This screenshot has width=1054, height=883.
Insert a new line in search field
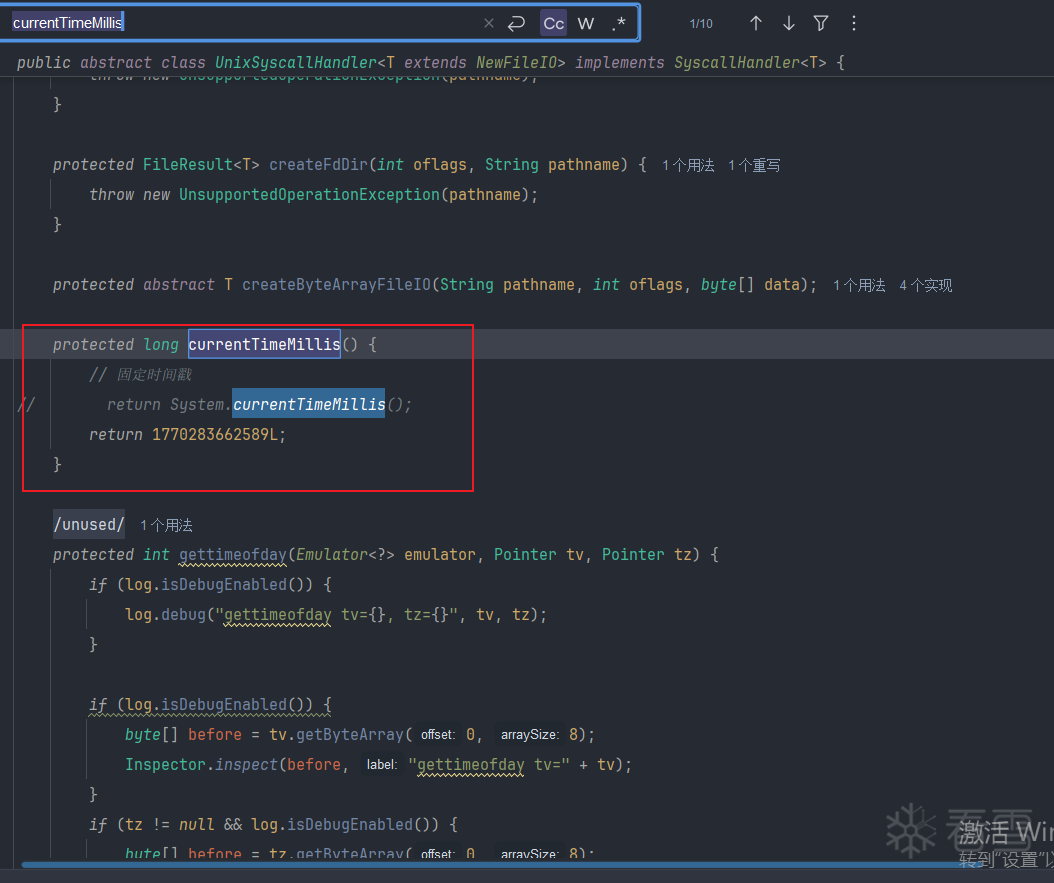516,24
